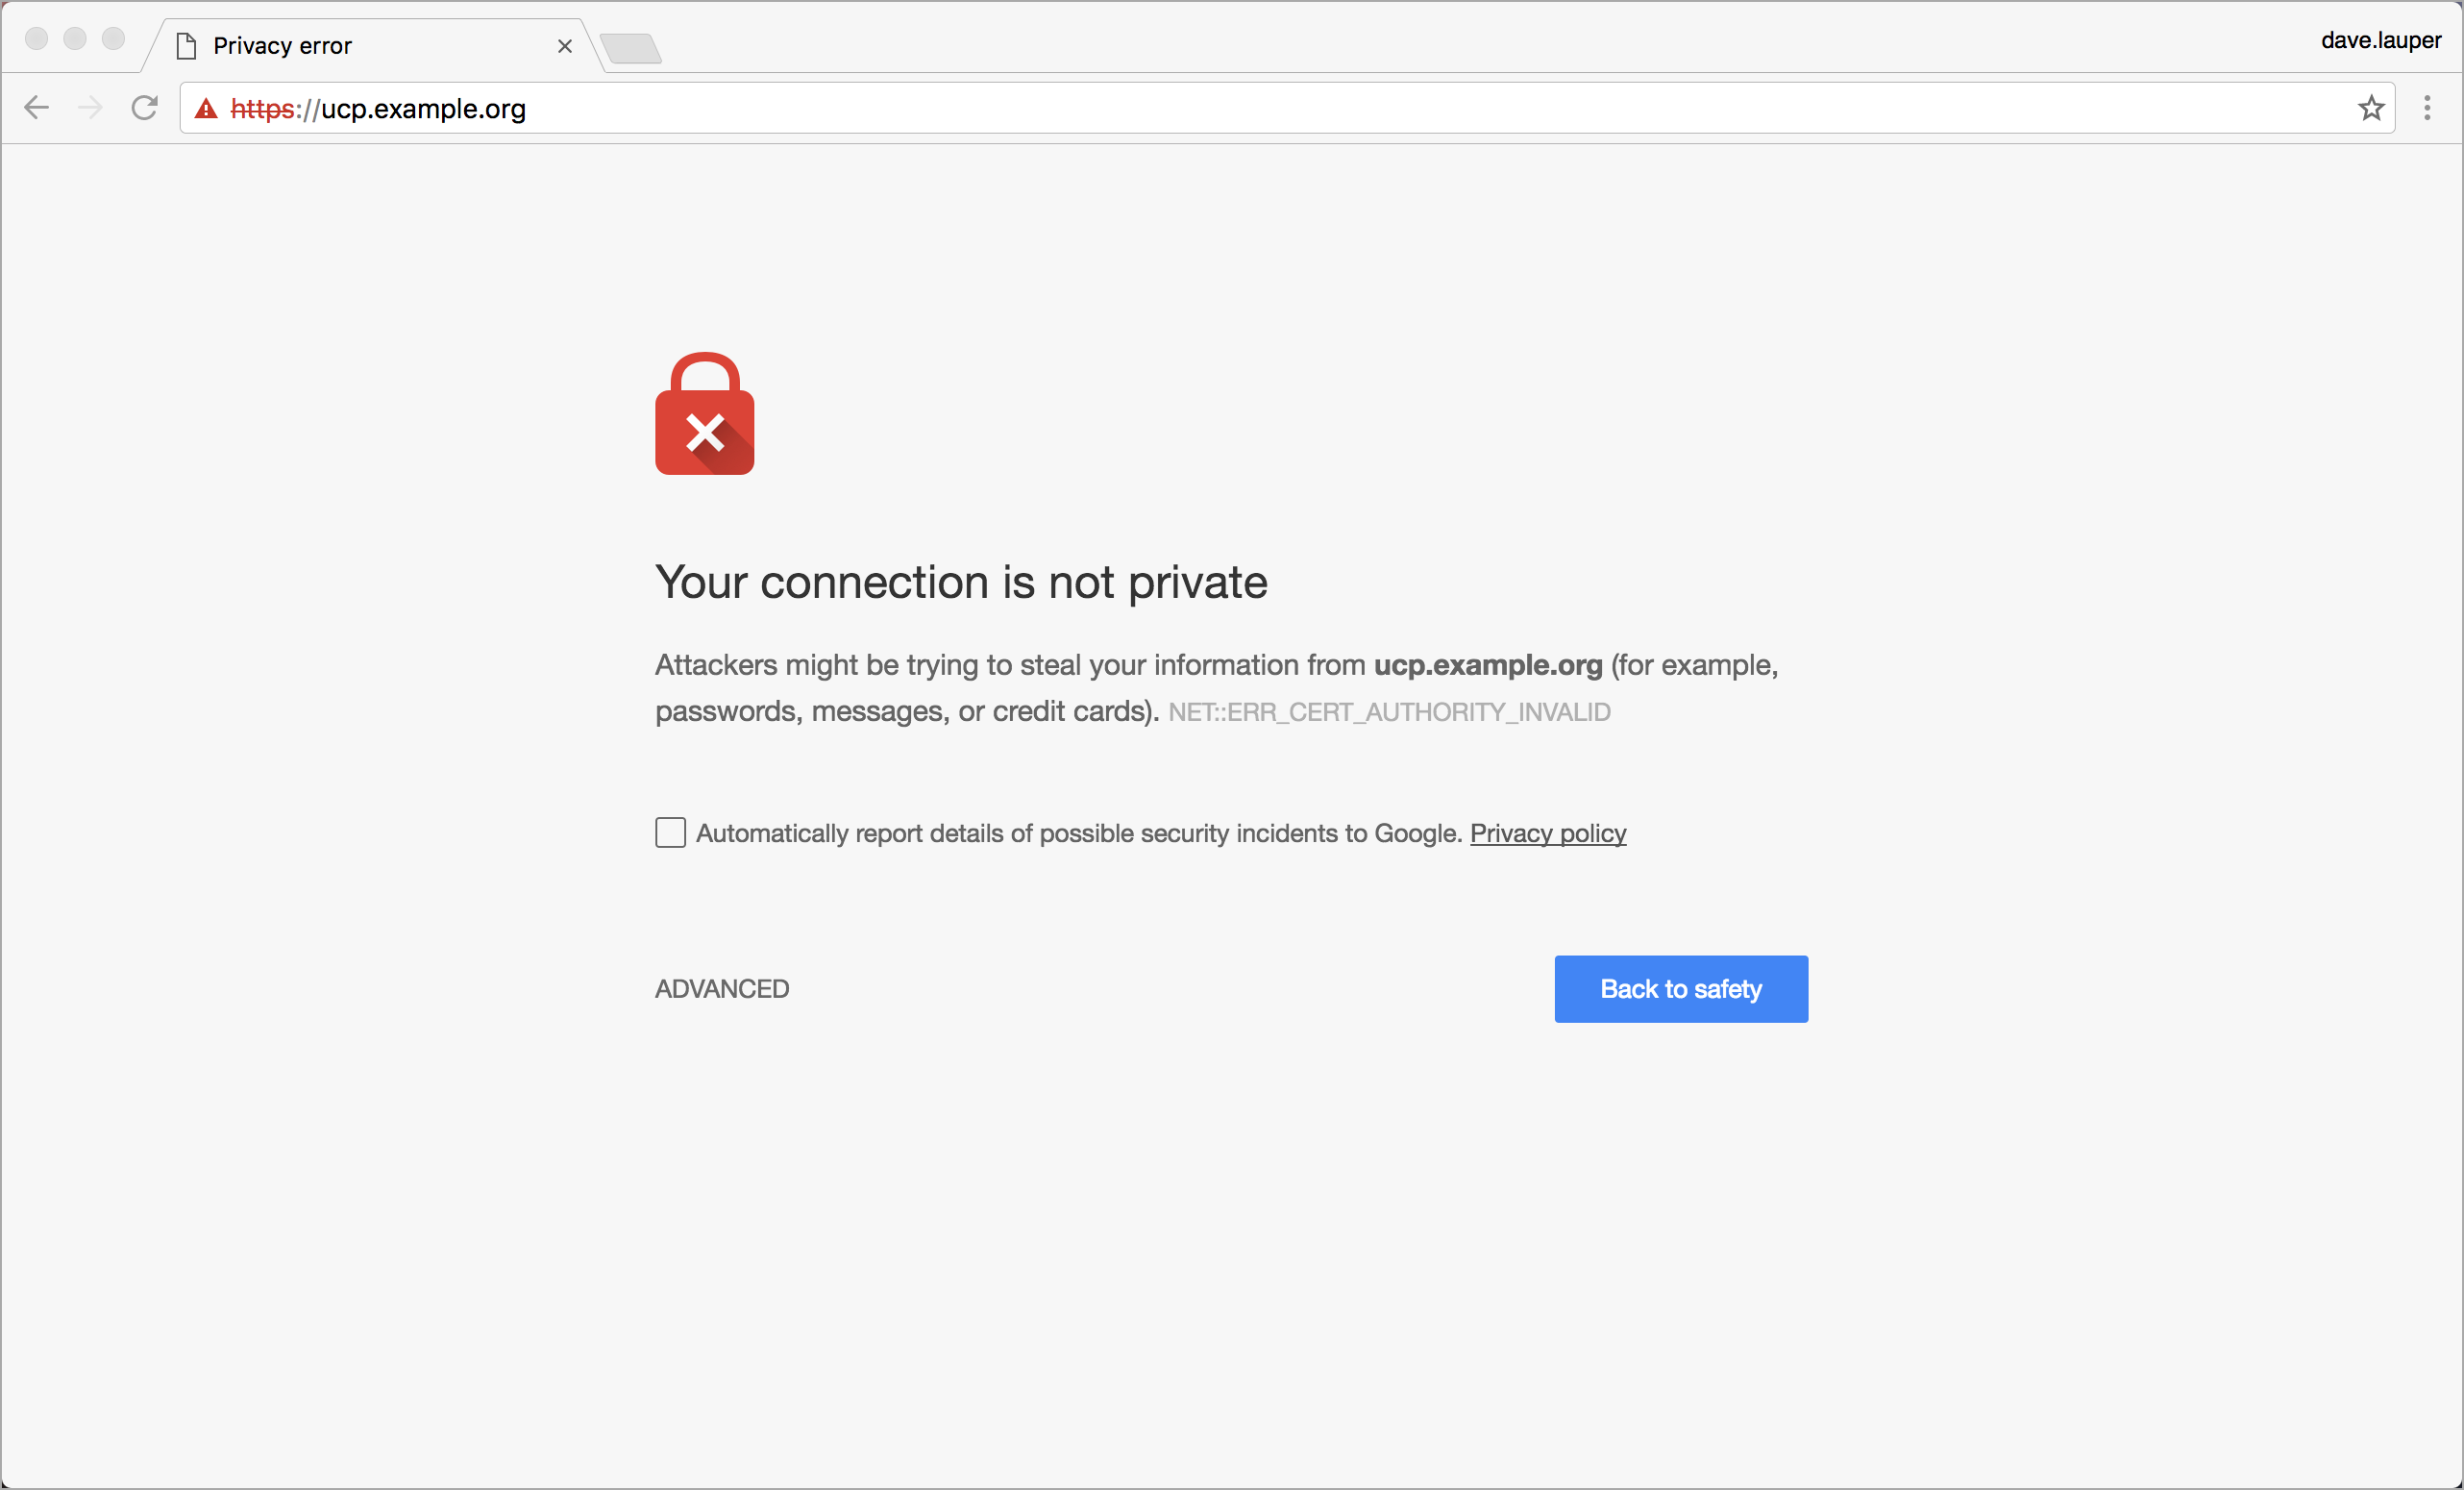The width and height of the screenshot is (2464, 1490).
Task: Click the new tab icon
Action: coord(628,44)
